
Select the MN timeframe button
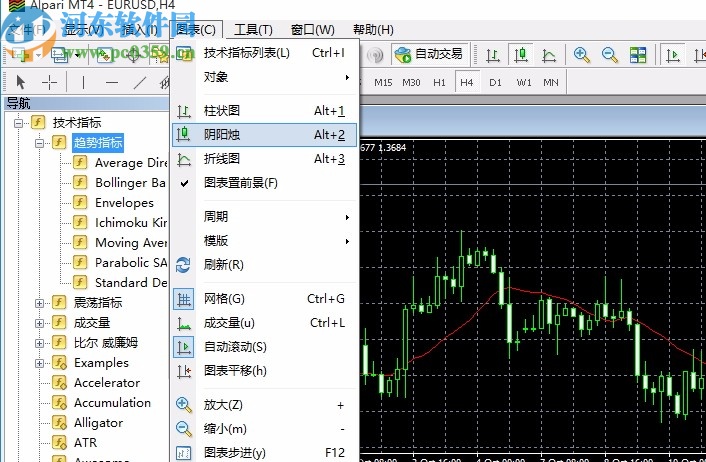(x=551, y=82)
